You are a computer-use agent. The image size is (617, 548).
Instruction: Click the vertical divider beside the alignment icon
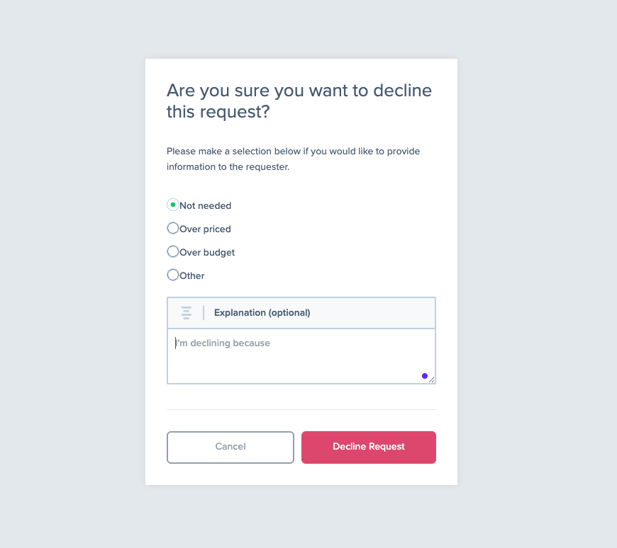203,313
